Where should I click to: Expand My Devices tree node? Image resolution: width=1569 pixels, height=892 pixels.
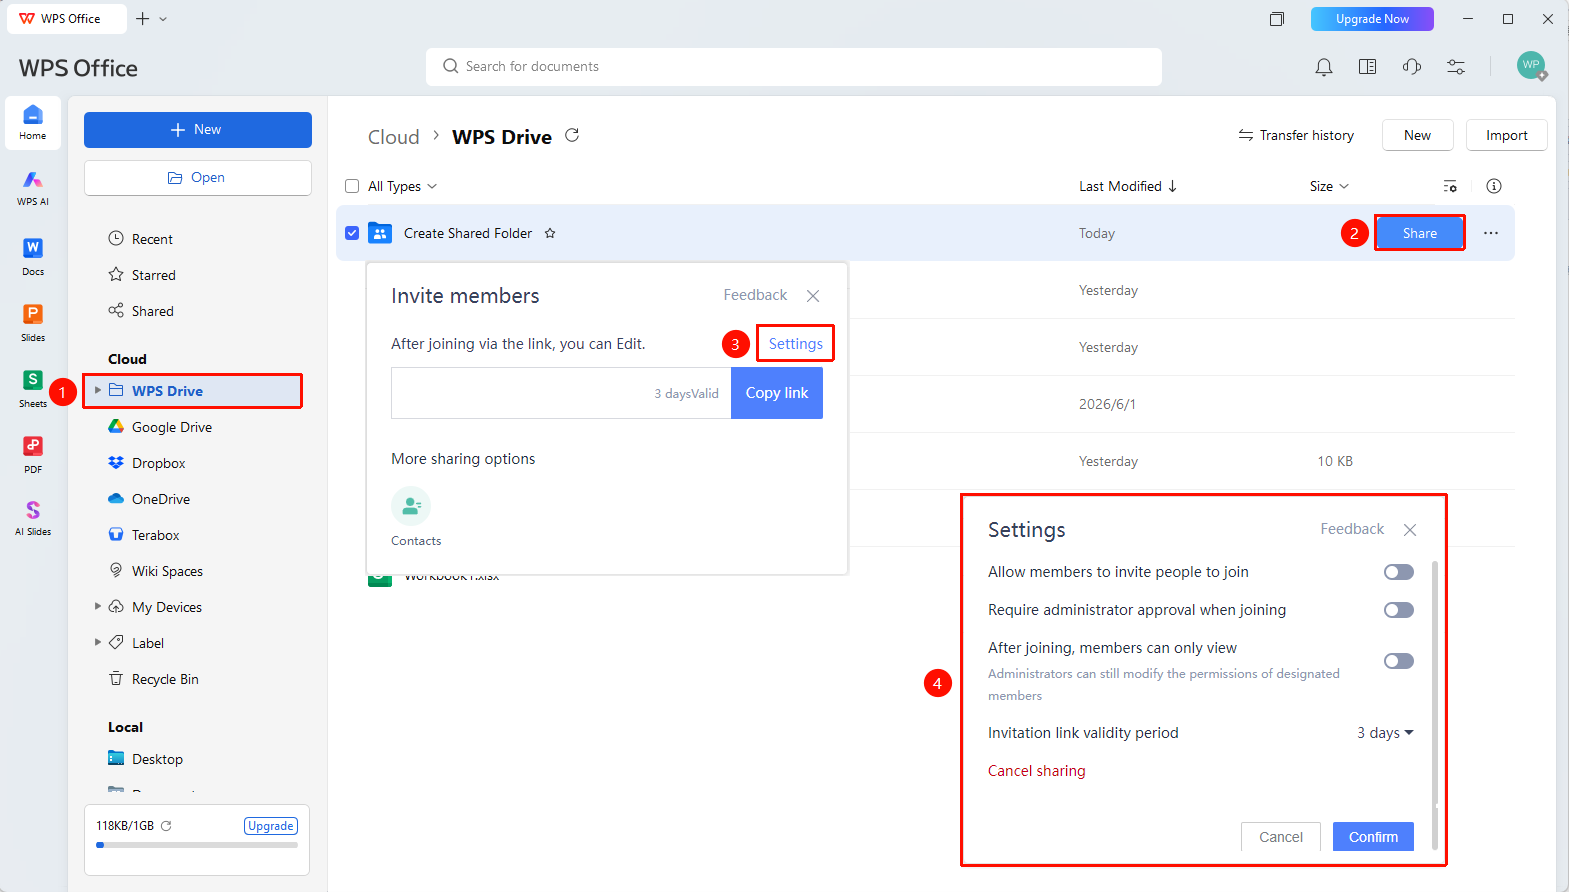(98, 606)
